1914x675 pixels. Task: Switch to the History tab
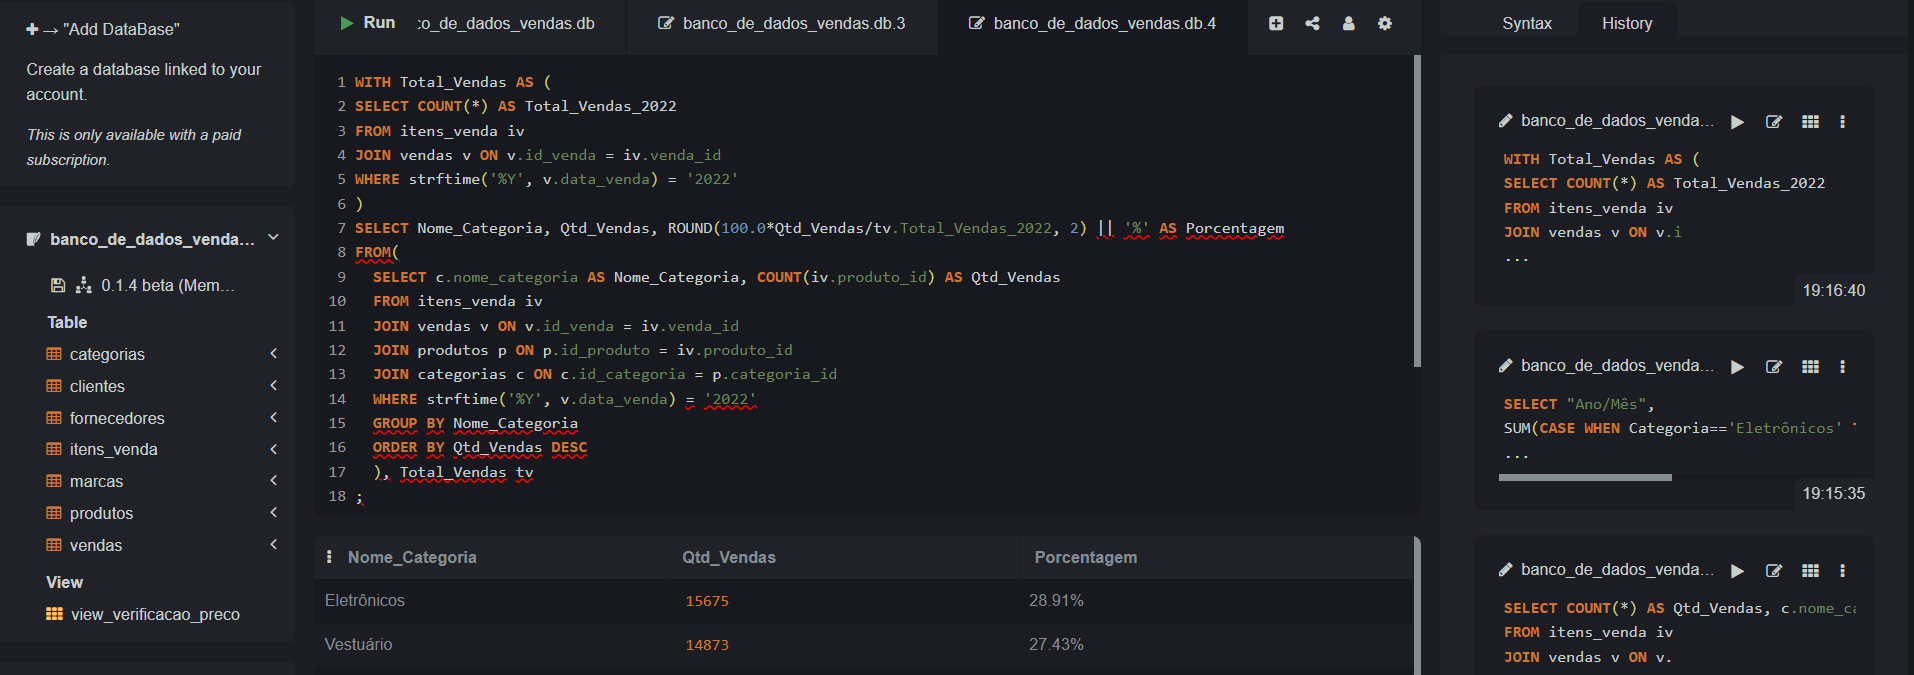(x=1627, y=23)
